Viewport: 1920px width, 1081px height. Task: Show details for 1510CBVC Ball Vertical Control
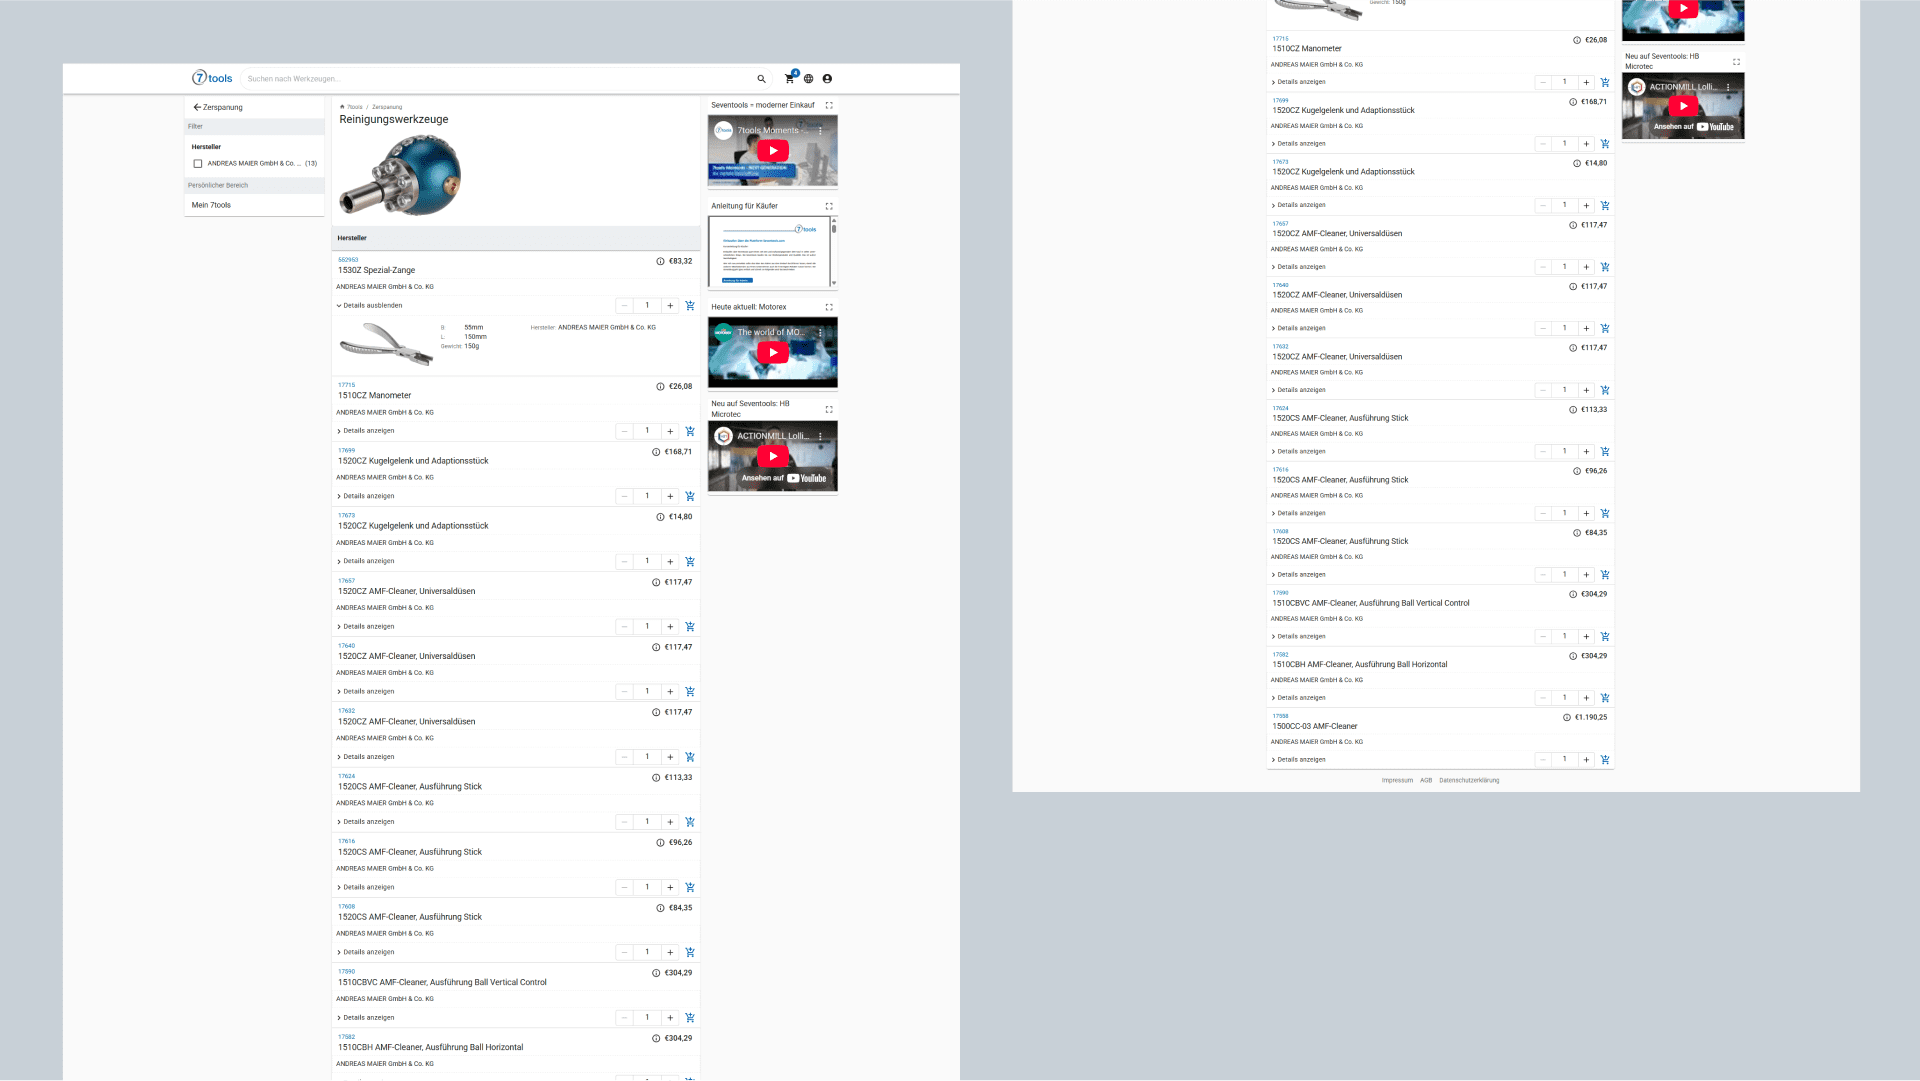(x=366, y=1018)
